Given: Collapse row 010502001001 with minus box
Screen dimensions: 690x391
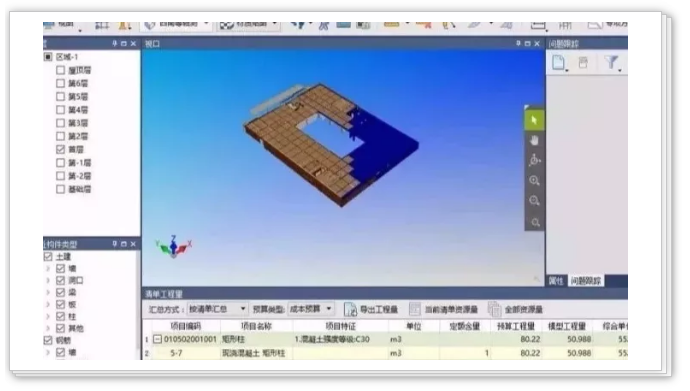Looking at the screenshot, I should click(157, 339).
